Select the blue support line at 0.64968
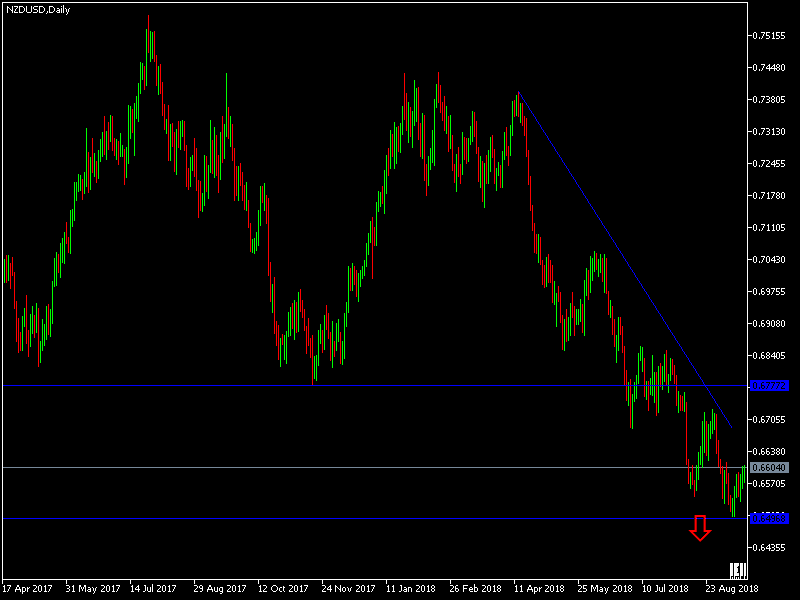The height and width of the screenshot is (600, 800). tap(300, 518)
